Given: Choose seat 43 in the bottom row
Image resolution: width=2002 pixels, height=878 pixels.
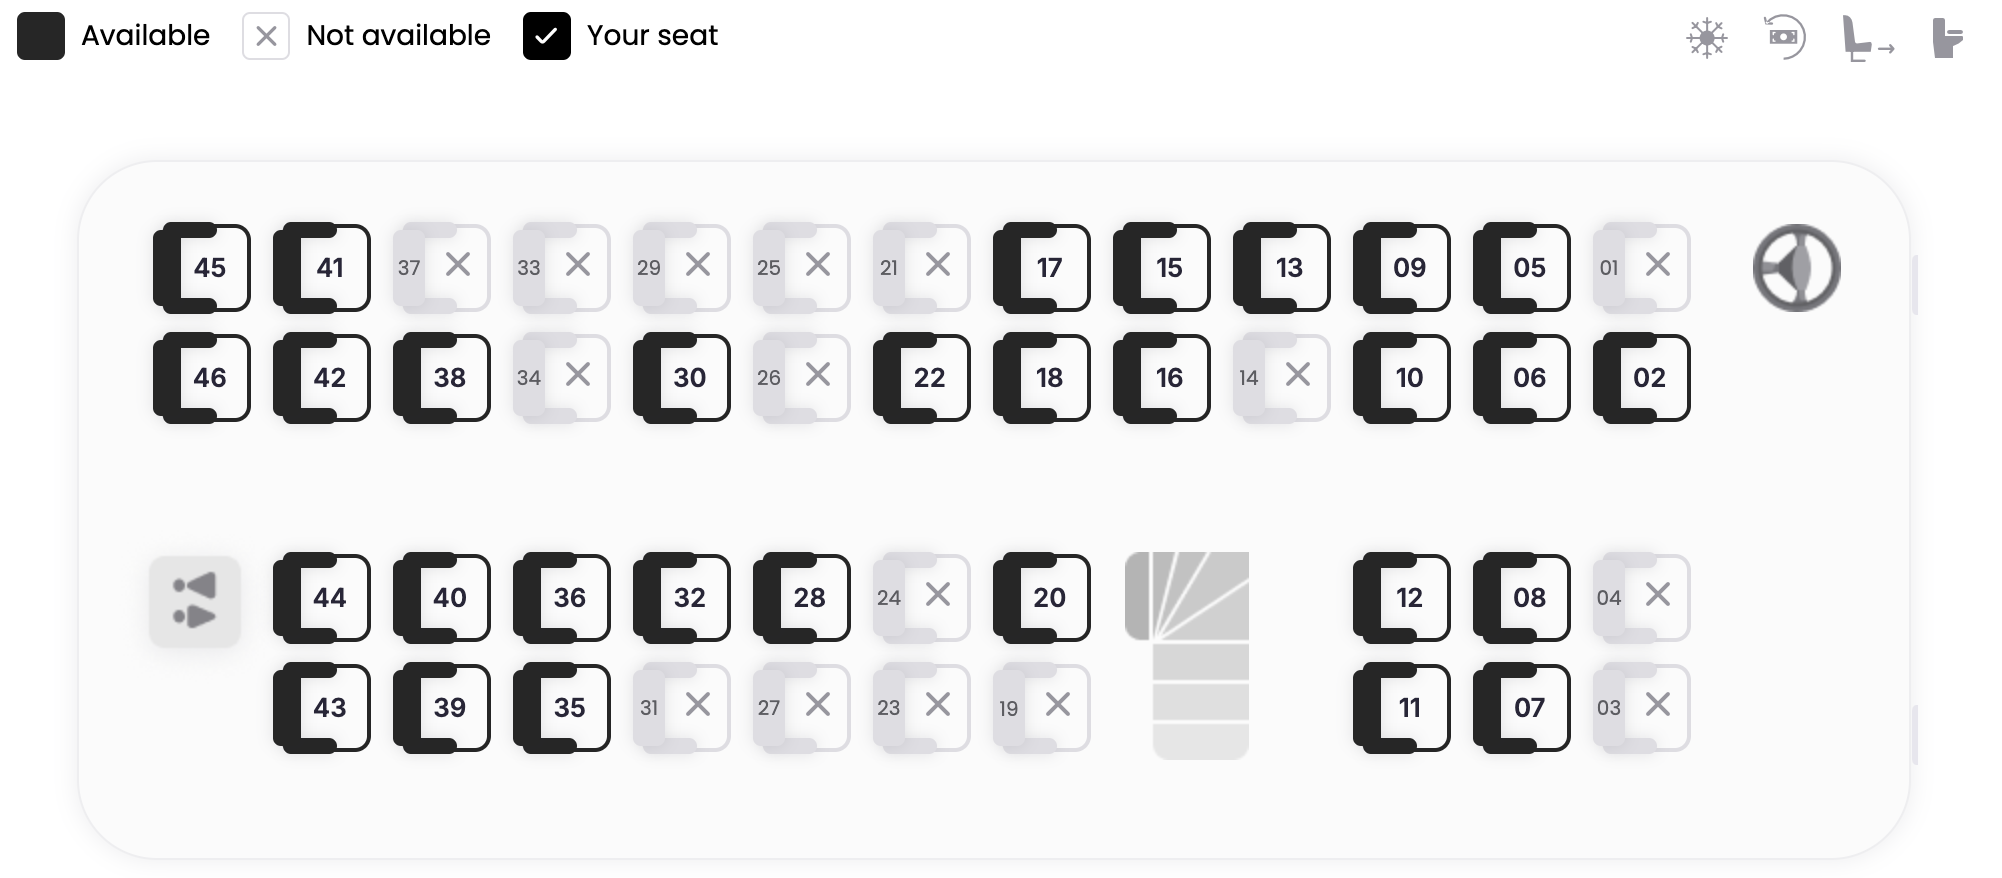Looking at the screenshot, I should 323,708.
